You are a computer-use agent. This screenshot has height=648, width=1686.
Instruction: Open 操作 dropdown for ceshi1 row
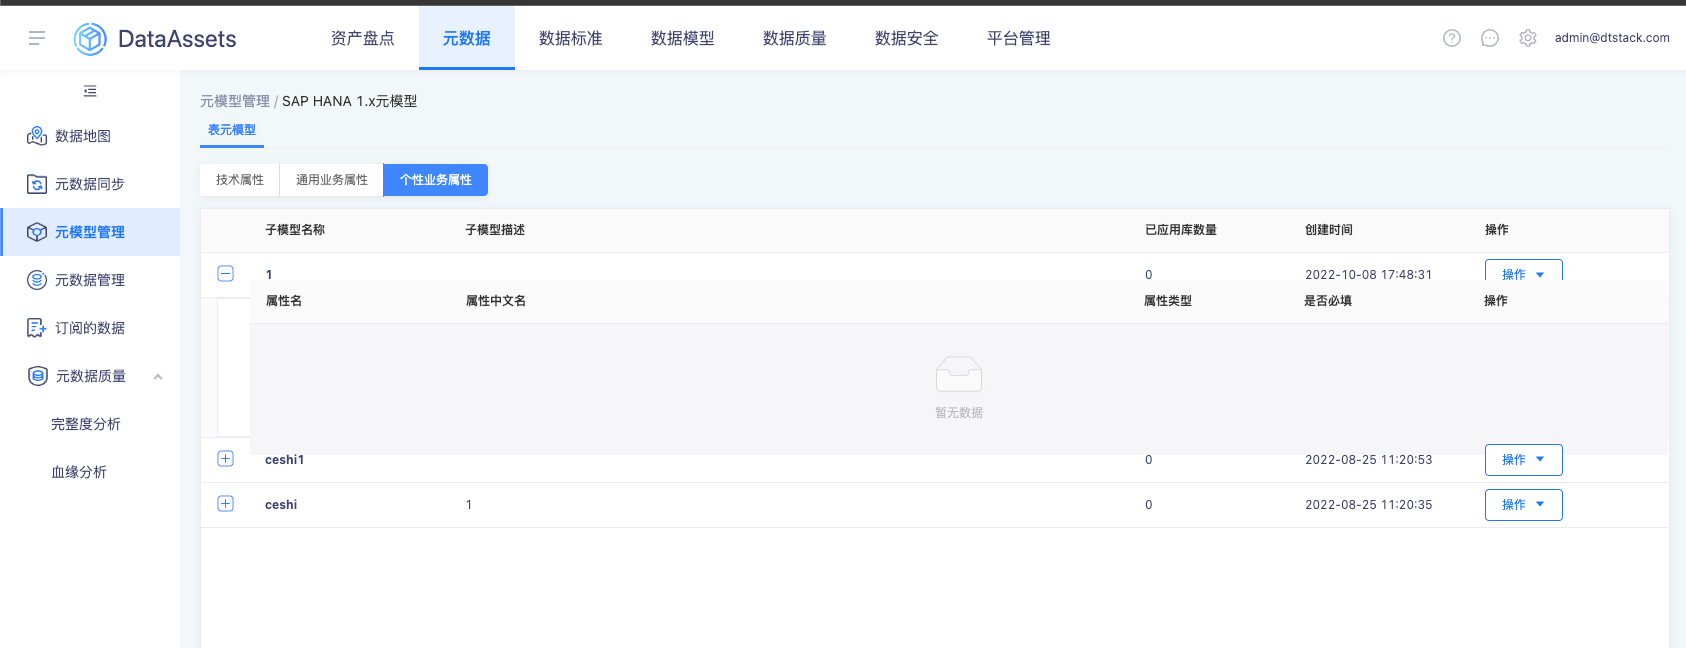[x=1523, y=460]
